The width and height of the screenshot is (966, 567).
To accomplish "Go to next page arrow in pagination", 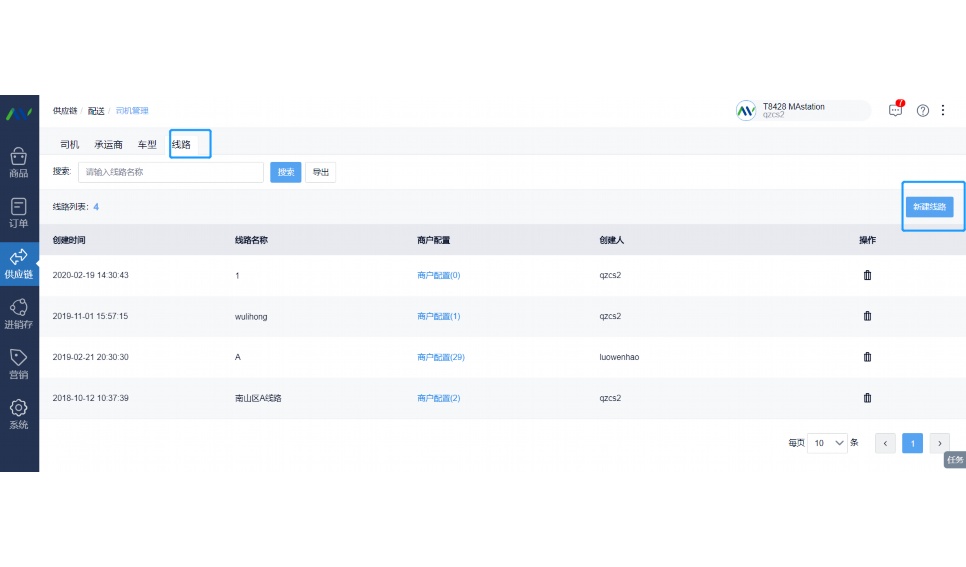I will click(x=939, y=443).
